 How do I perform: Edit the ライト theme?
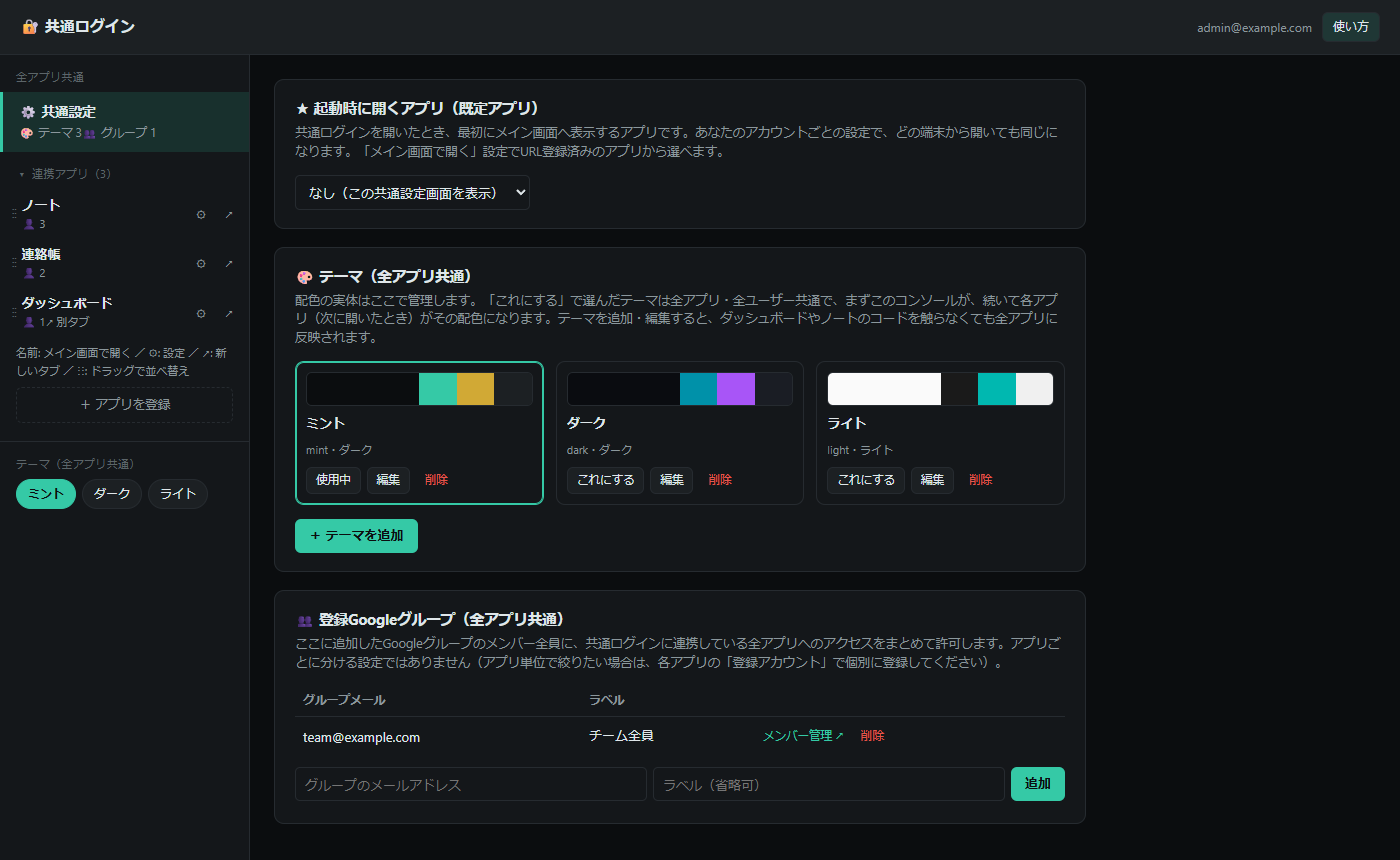click(x=932, y=480)
